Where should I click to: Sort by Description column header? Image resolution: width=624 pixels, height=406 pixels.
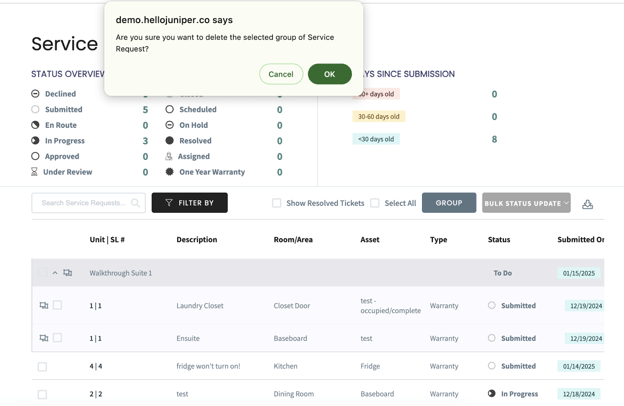(x=197, y=239)
